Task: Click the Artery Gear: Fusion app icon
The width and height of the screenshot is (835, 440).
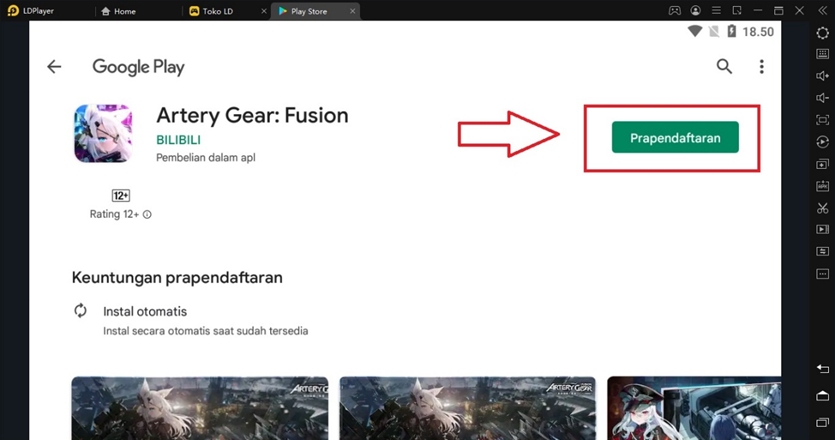Action: point(103,133)
